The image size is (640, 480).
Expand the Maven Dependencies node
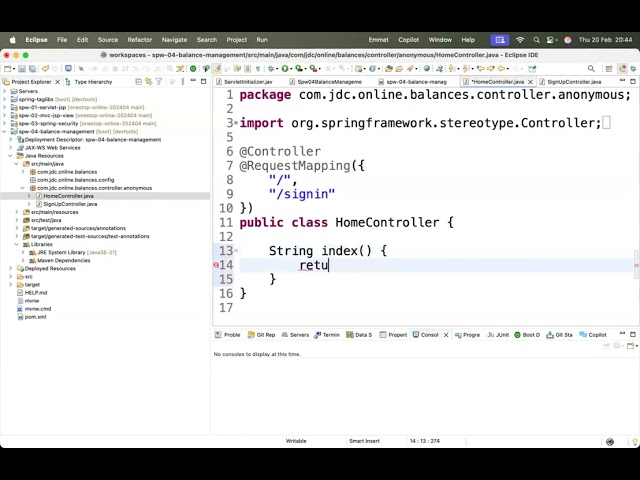pos(23,260)
